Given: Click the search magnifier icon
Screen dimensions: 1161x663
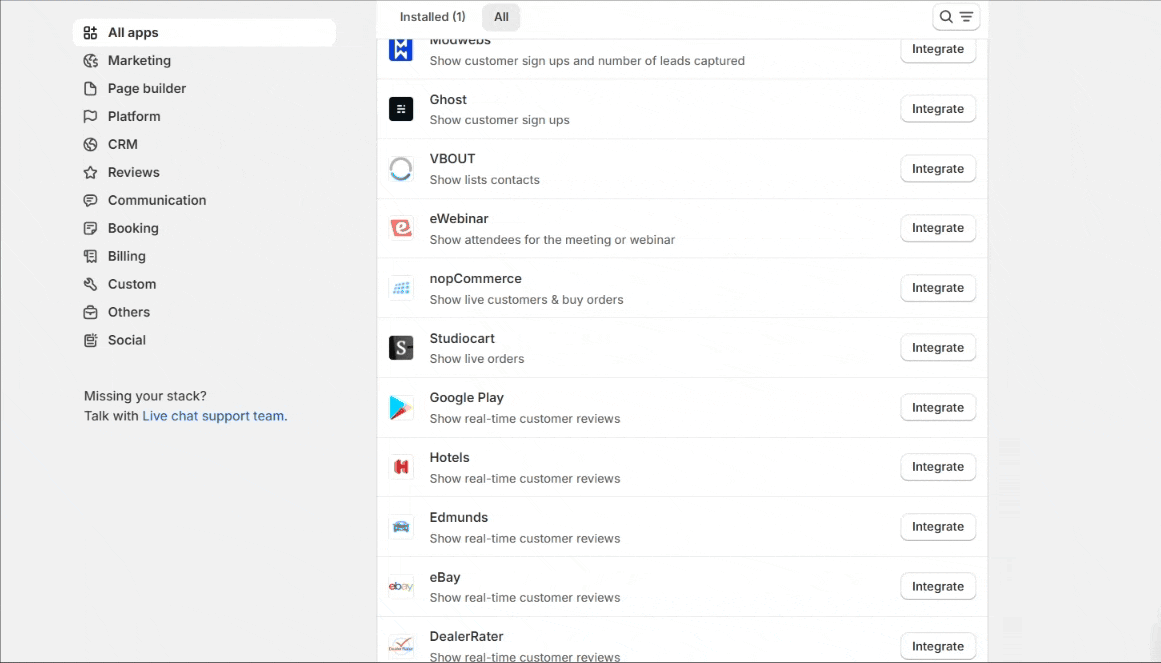Looking at the screenshot, I should click(x=946, y=17).
